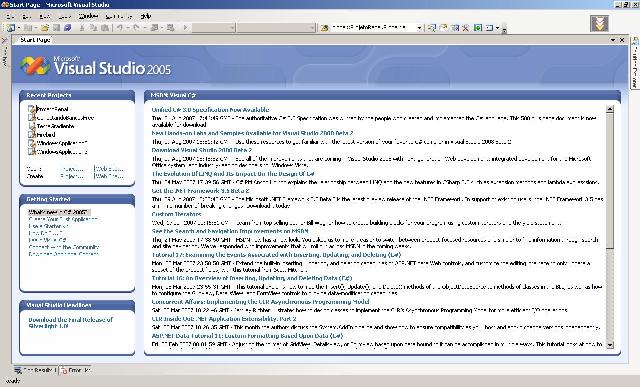Screen dimensions: 640x387
Task: Open the Solution Platforms combo box
Action: pyautogui.click(x=276, y=28)
